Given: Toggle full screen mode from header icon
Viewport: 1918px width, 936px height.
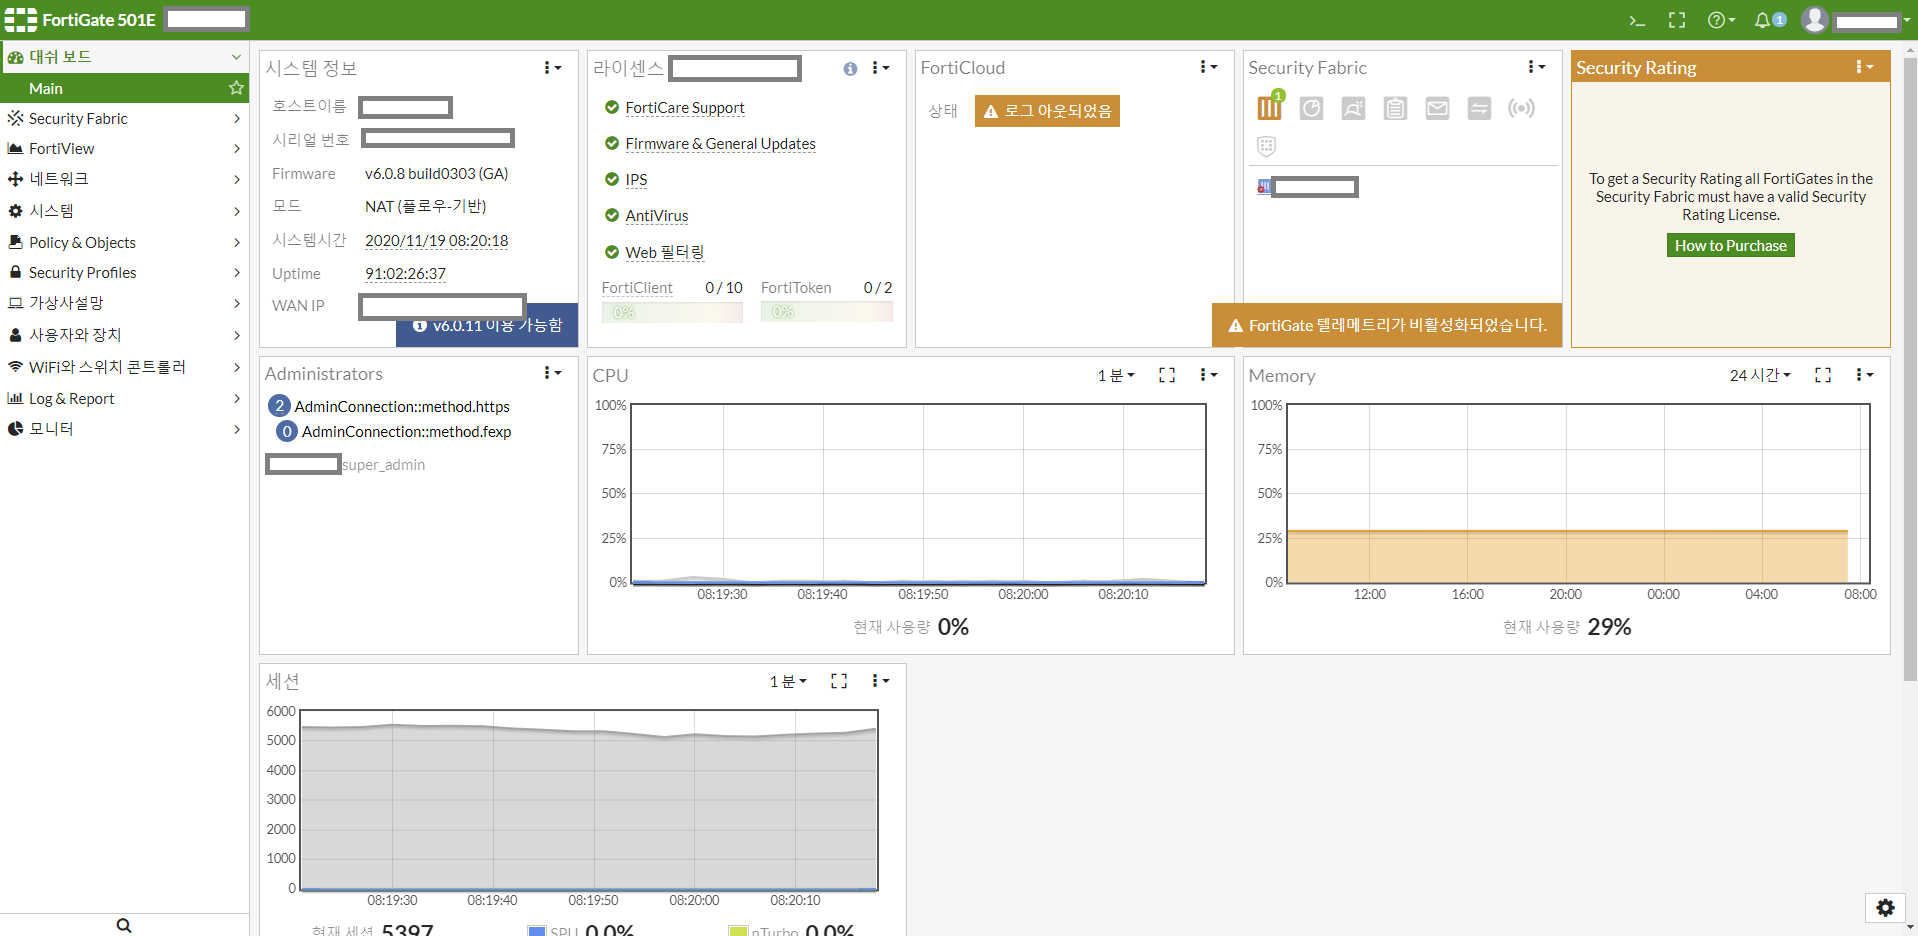Looking at the screenshot, I should 1677,20.
